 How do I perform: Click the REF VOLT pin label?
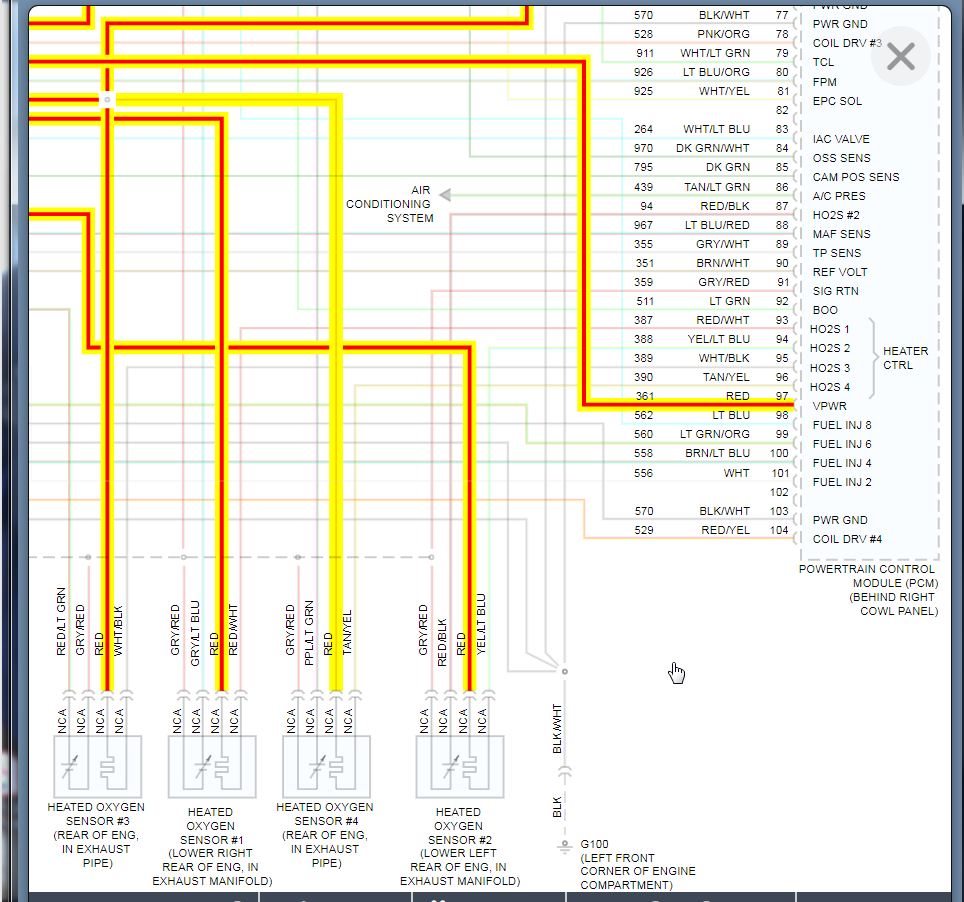click(839, 272)
